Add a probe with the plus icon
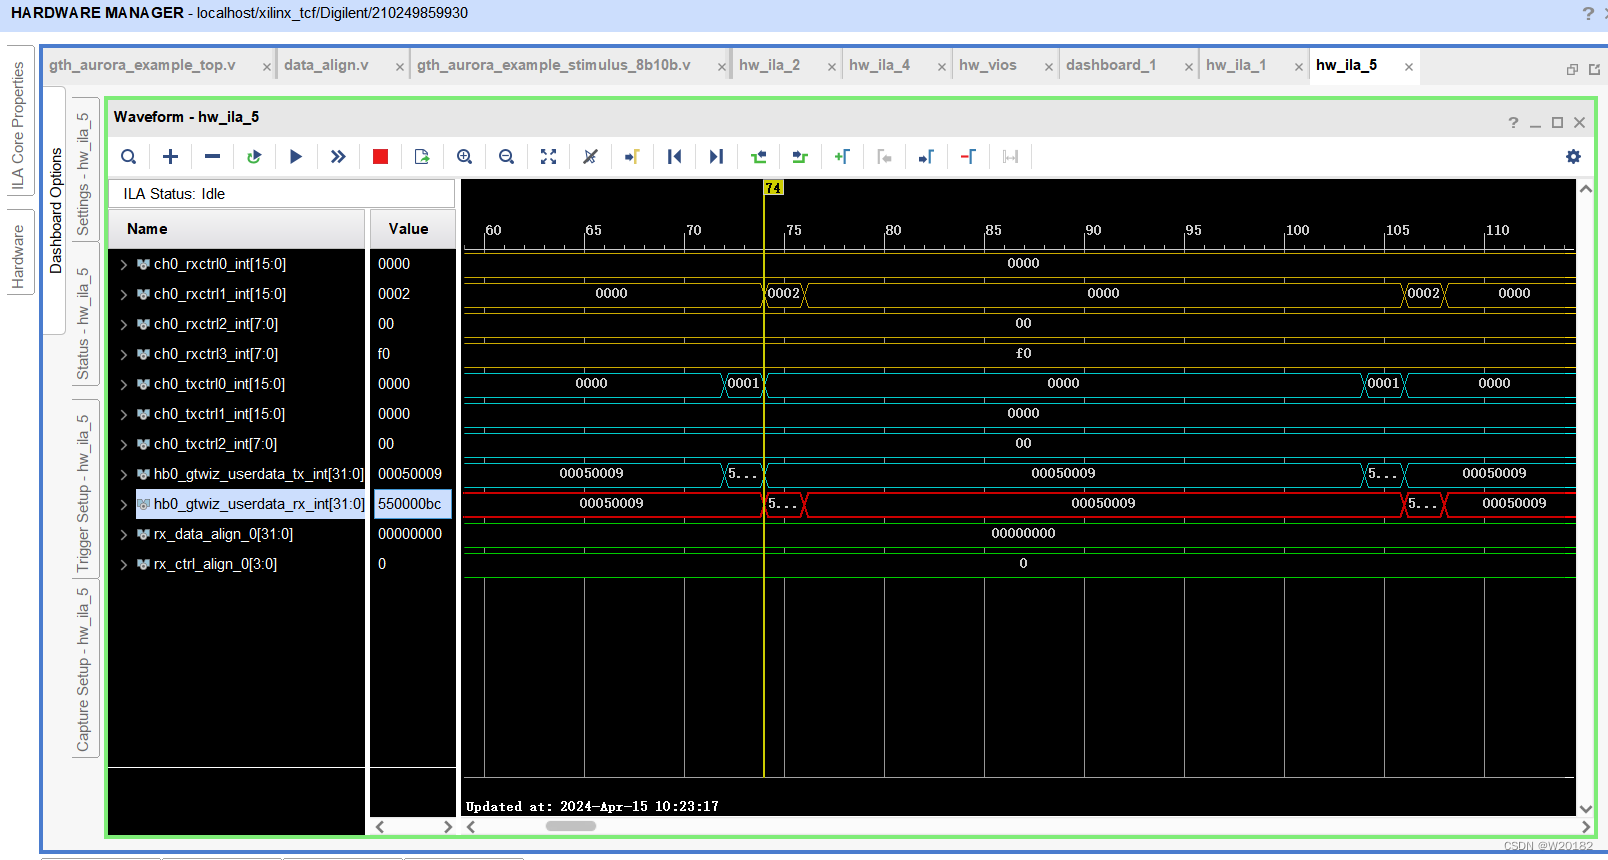1608x860 pixels. pos(171,157)
